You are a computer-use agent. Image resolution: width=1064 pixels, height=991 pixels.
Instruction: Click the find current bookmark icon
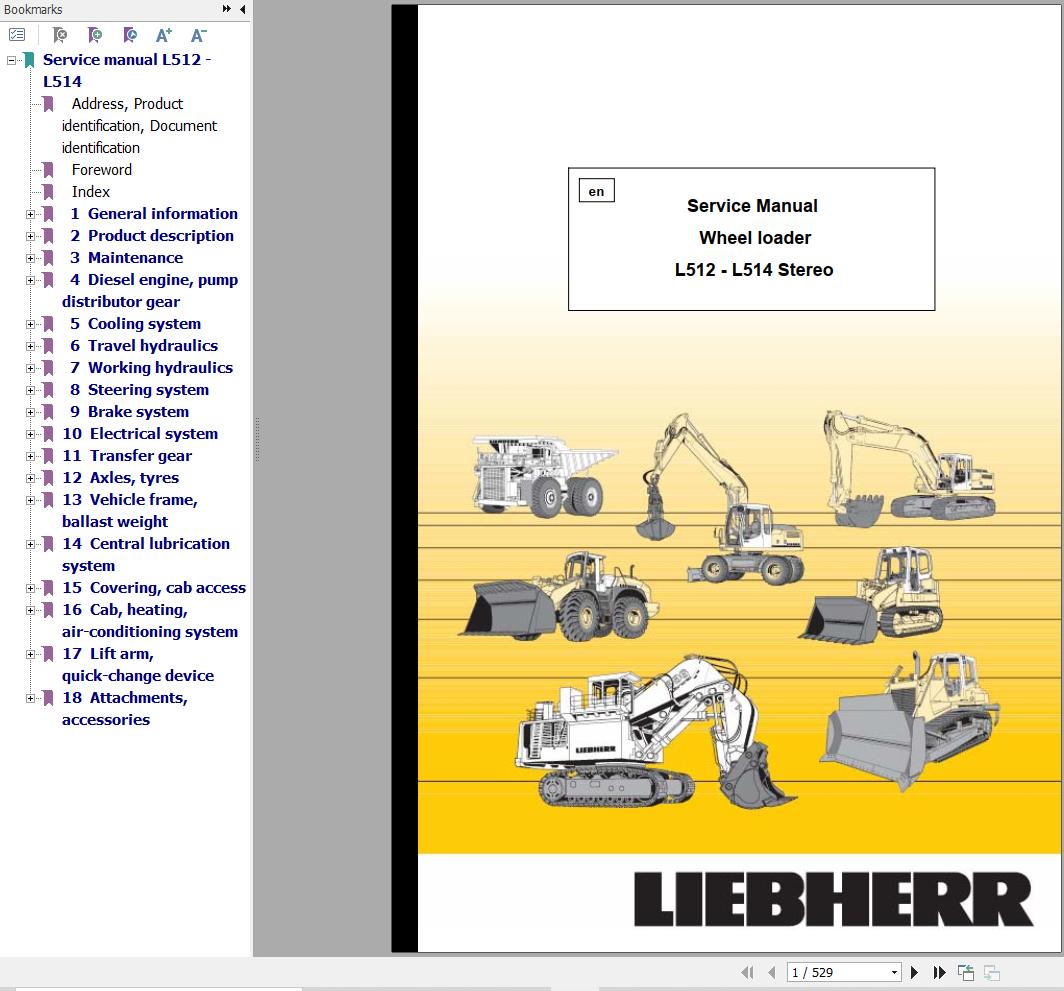click(130, 35)
